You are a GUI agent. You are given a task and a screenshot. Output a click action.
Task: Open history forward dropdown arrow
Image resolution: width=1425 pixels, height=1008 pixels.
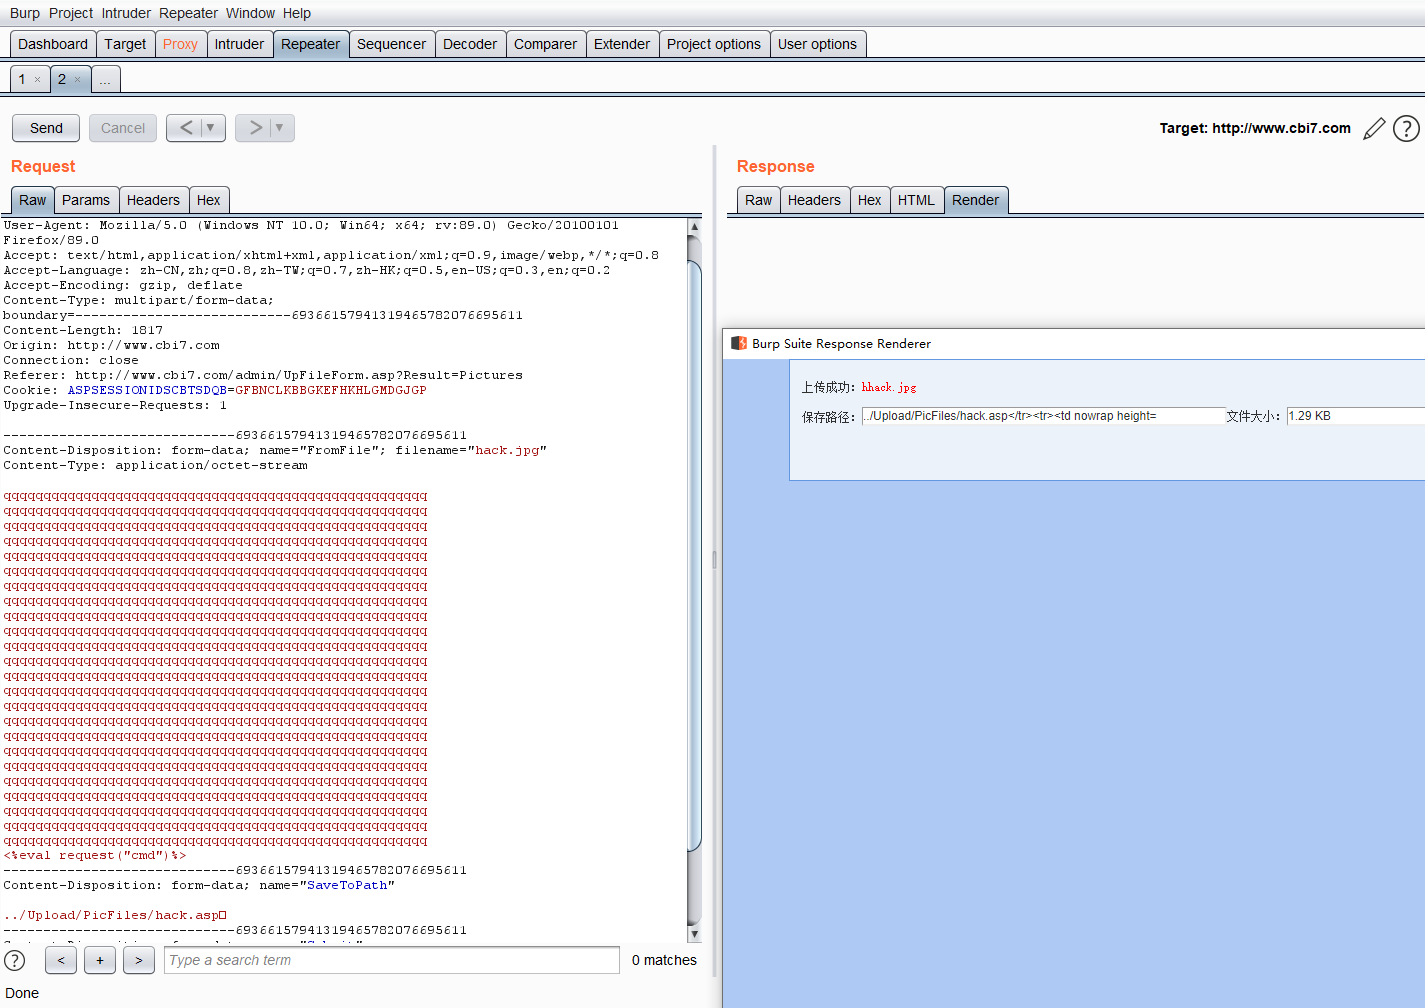pos(280,128)
